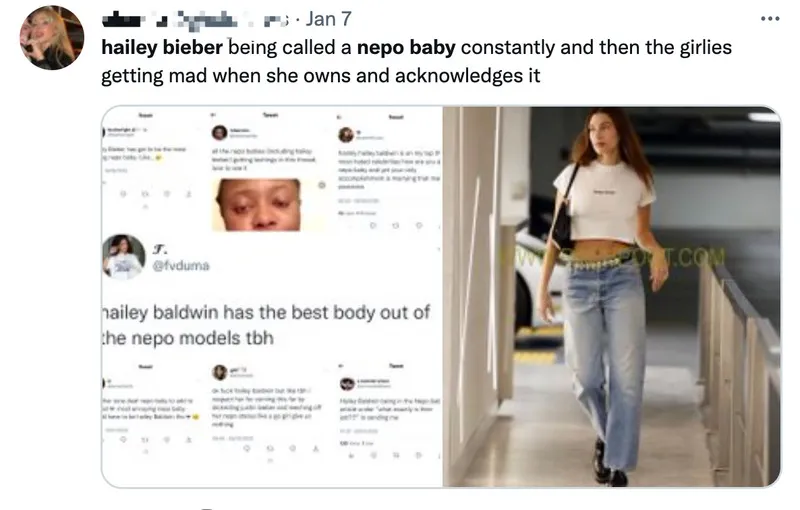Click the small avatar of bottom-middle mini tweet
This screenshot has width=800, height=510.
(x=220, y=372)
